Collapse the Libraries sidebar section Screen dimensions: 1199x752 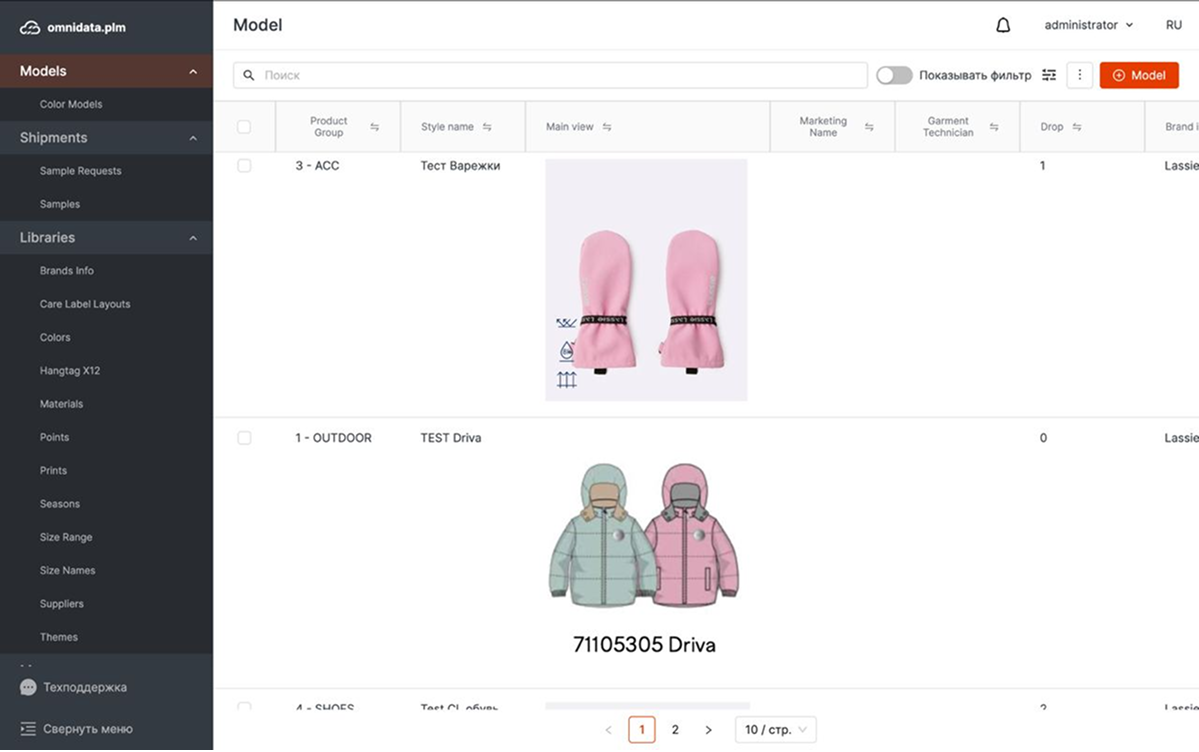[x=193, y=238]
